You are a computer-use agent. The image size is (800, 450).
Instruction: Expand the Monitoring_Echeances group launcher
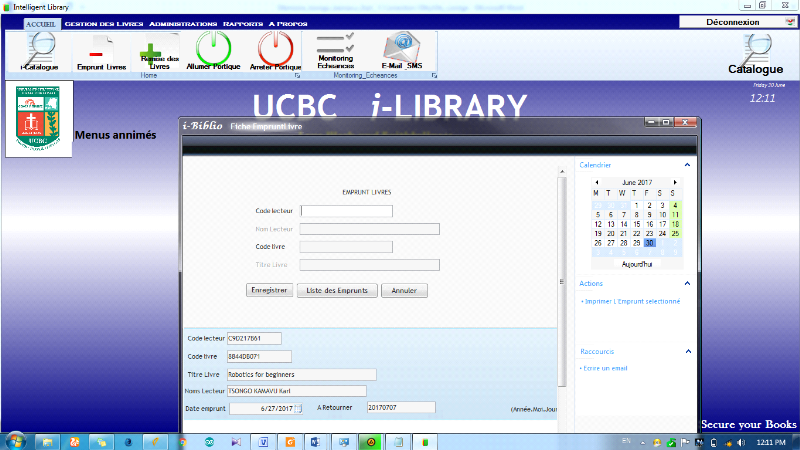434,76
